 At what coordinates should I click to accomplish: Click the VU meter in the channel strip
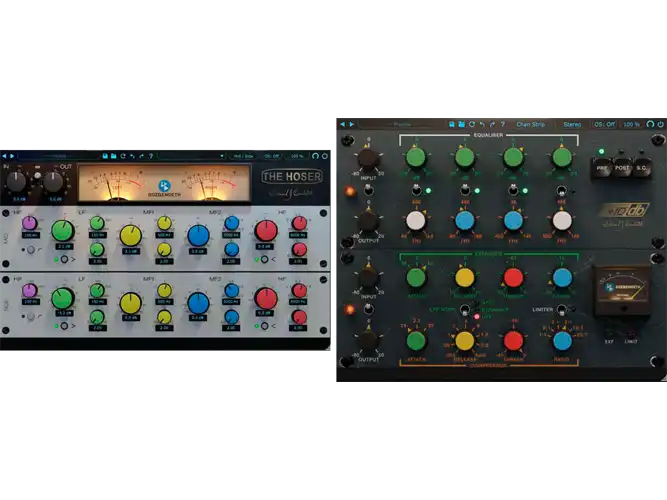tap(622, 290)
